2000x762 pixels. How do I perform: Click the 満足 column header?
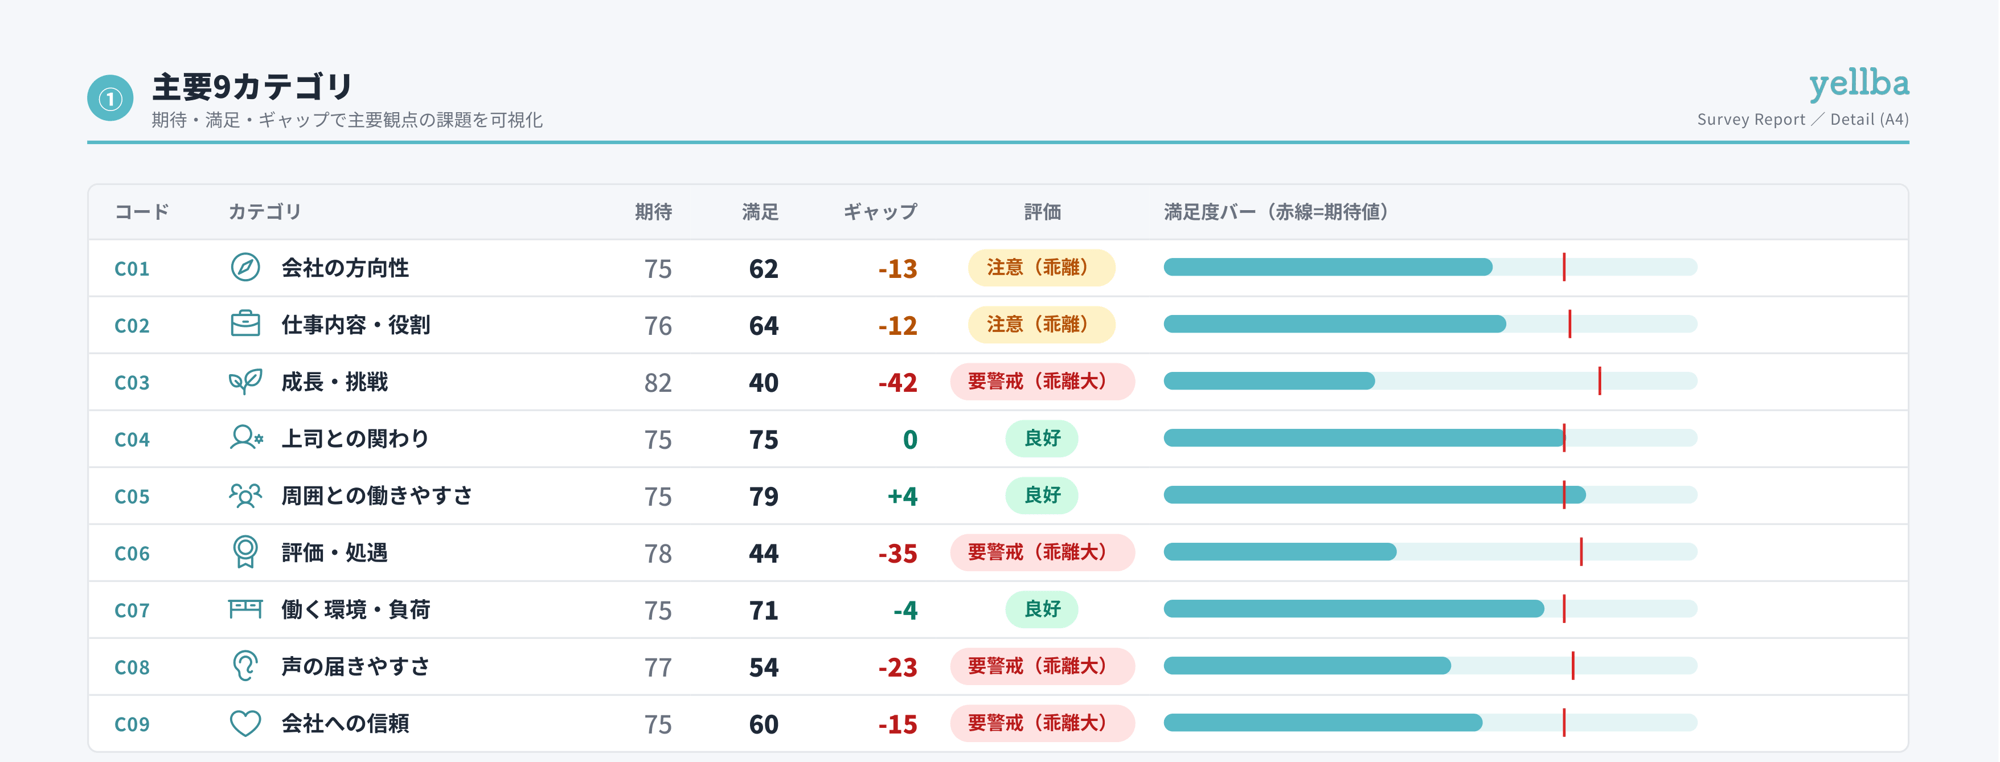point(760,212)
